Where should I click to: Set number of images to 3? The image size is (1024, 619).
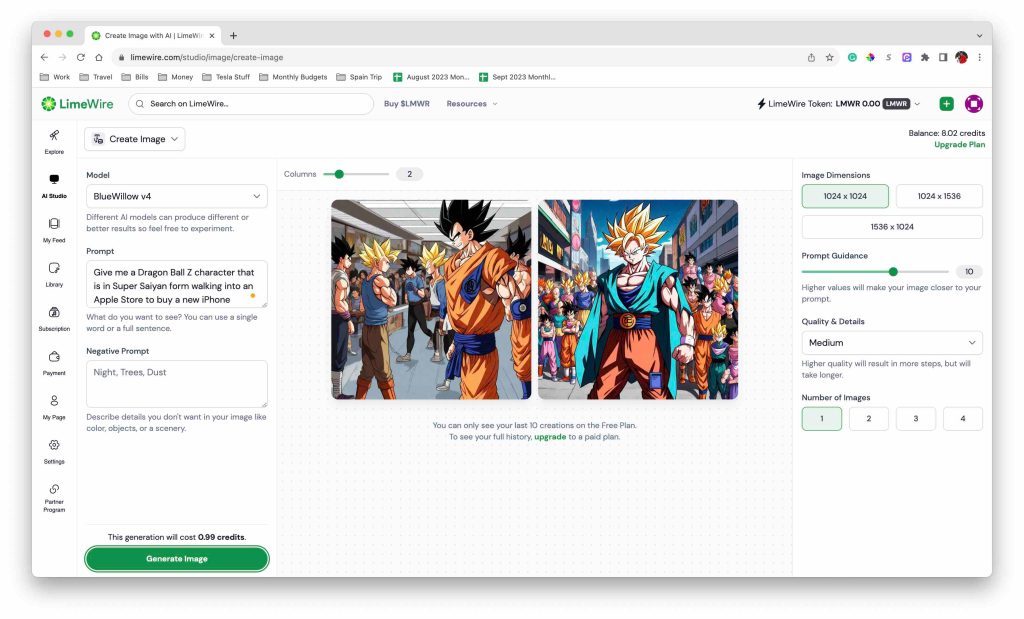click(x=916, y=419)
